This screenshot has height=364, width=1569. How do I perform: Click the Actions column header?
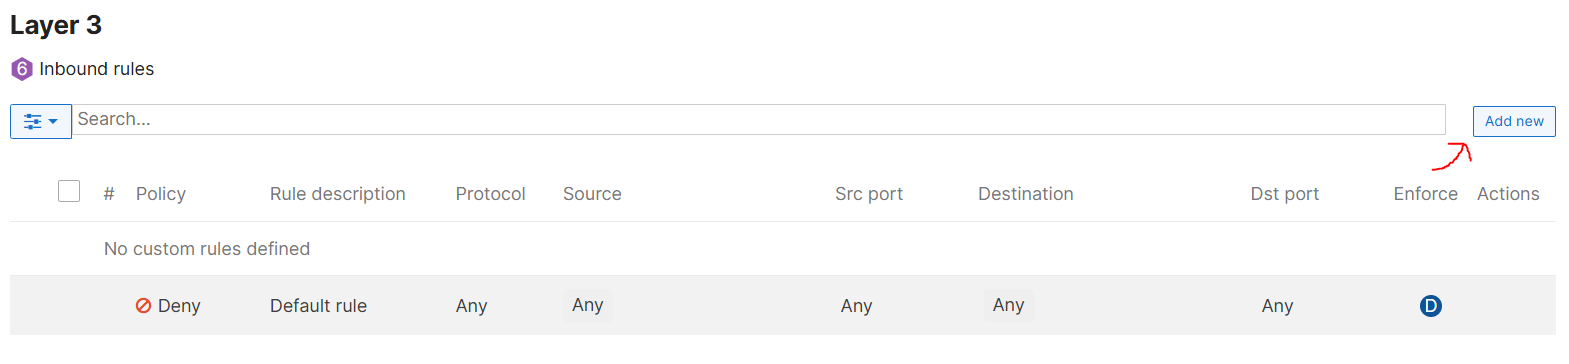pyautogui.click(x=1508, y=194)
